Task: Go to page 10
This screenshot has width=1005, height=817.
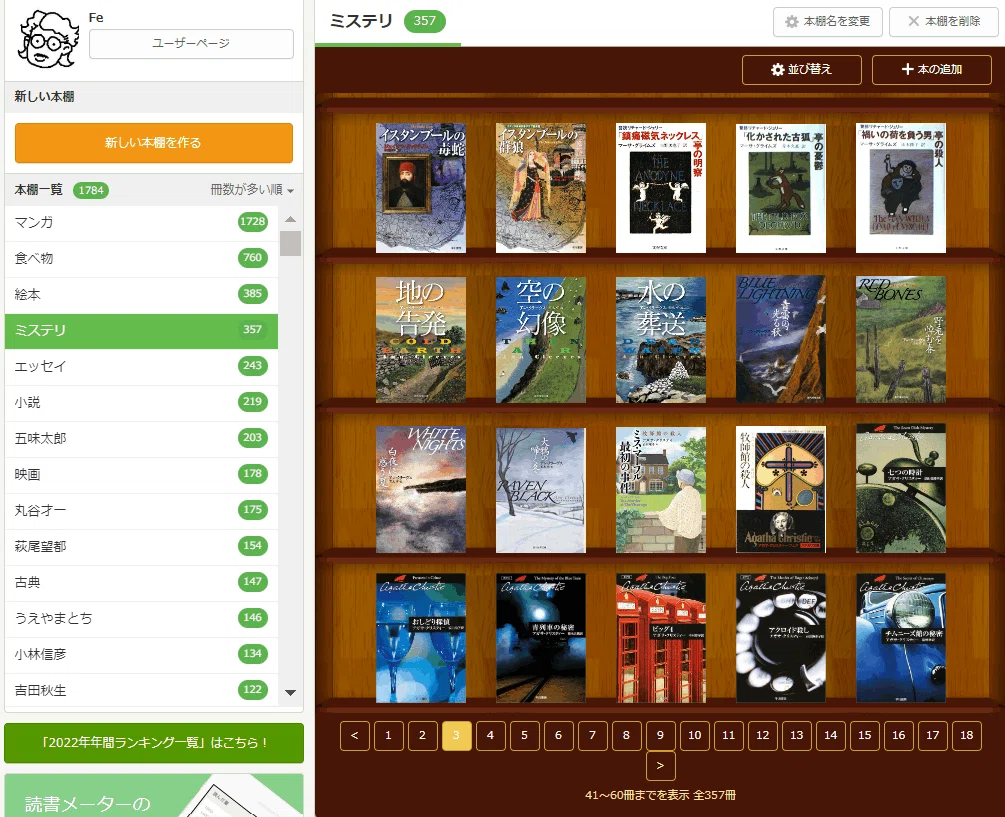Action: [x=695, y=736]
